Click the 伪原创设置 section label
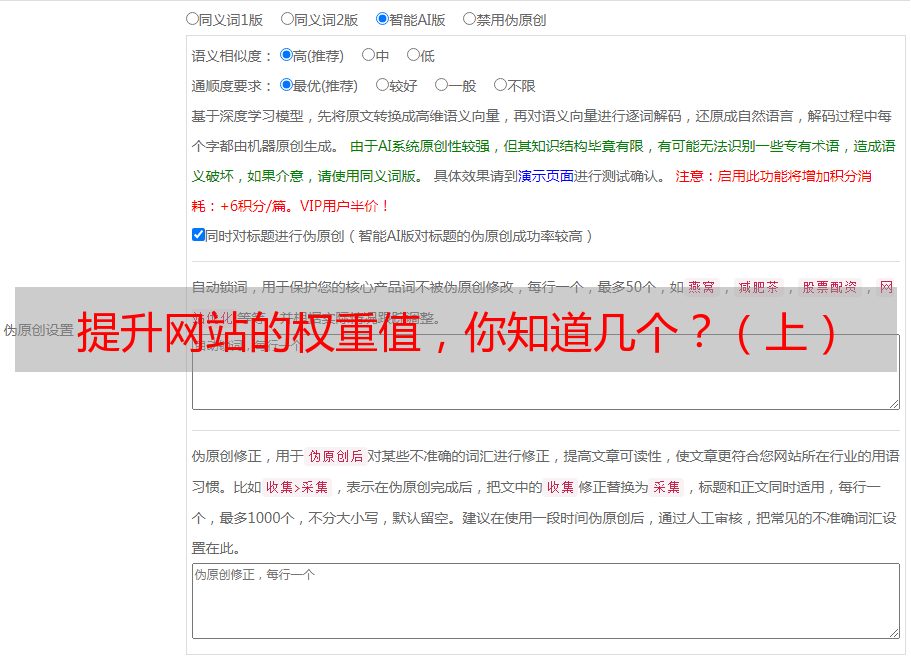Viewport: 911px width, 658px height. pos(38,330)
